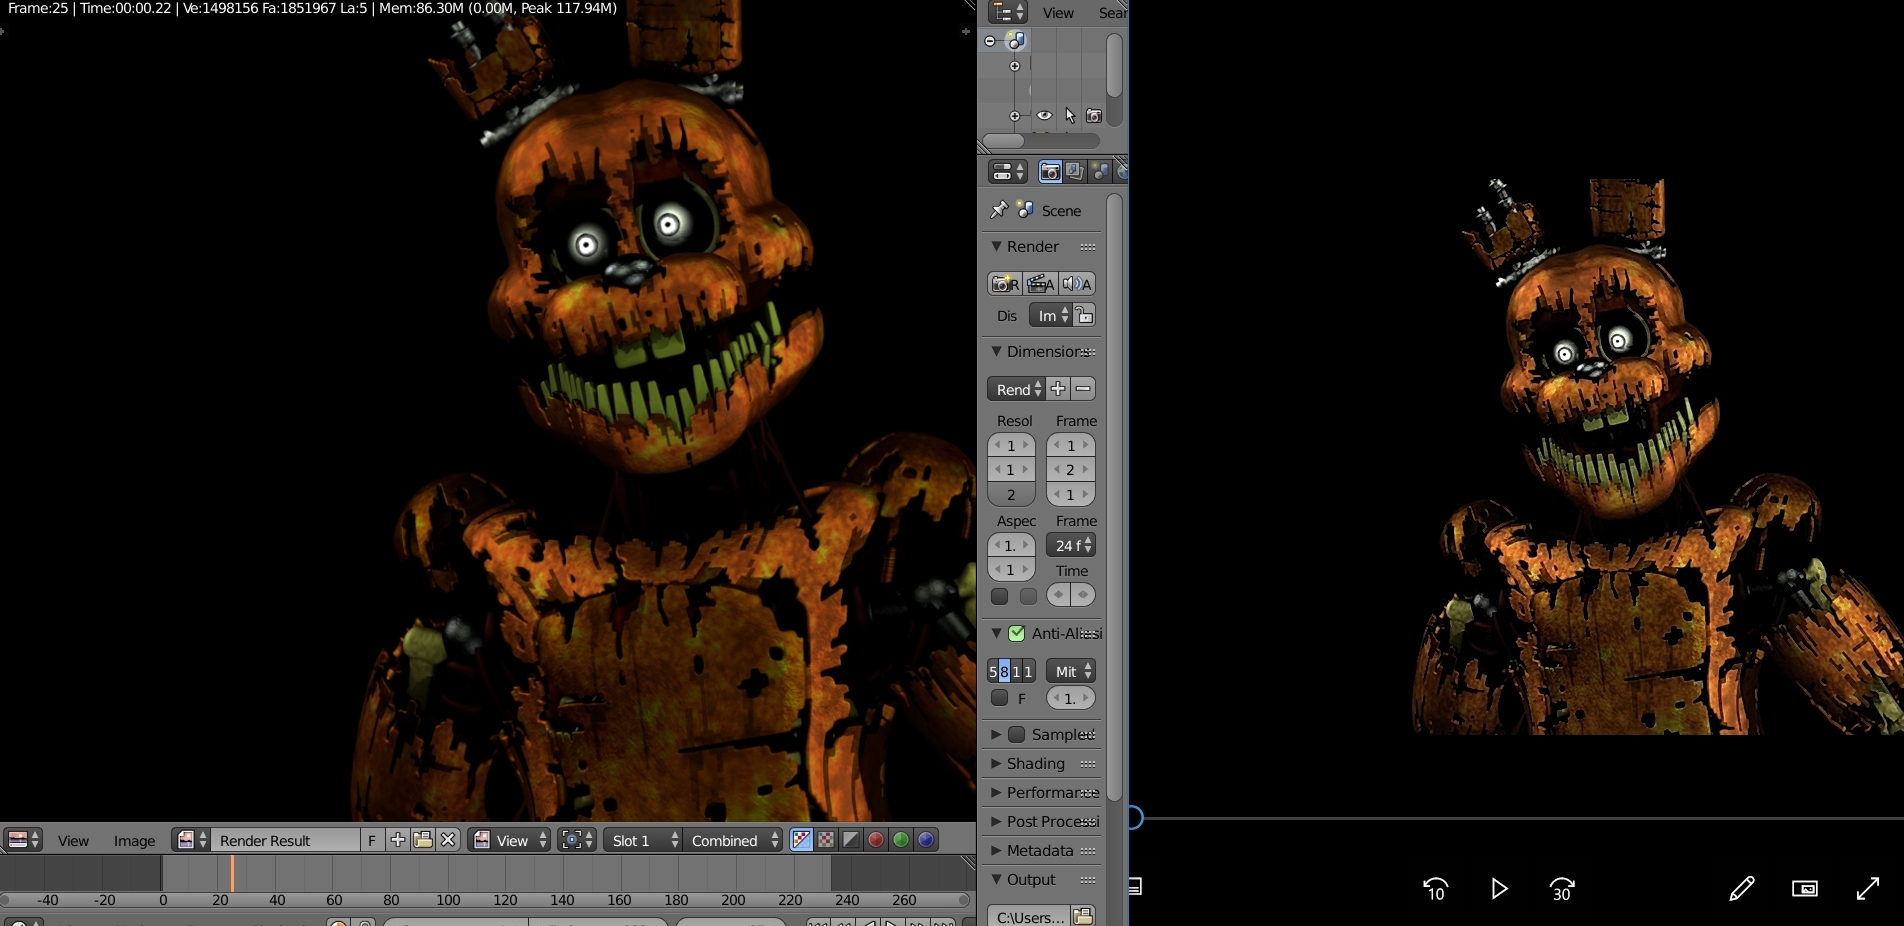Show only the blue channel
The image size is (1904, 926).
click(926, 840)
